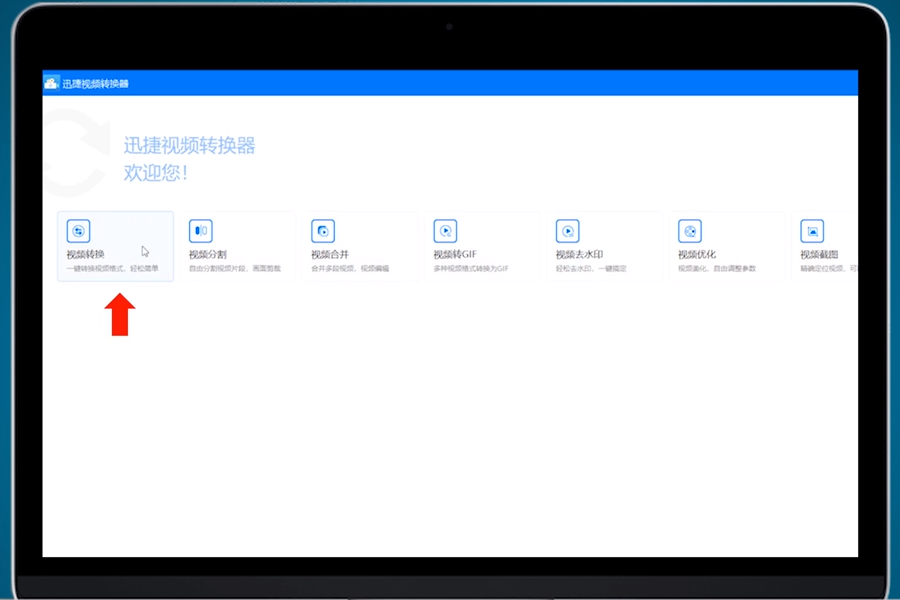Viewport: 900px width, 600px height.
Task: Click the 欢迎您! greeting text
Action: [x=156, y=172]
